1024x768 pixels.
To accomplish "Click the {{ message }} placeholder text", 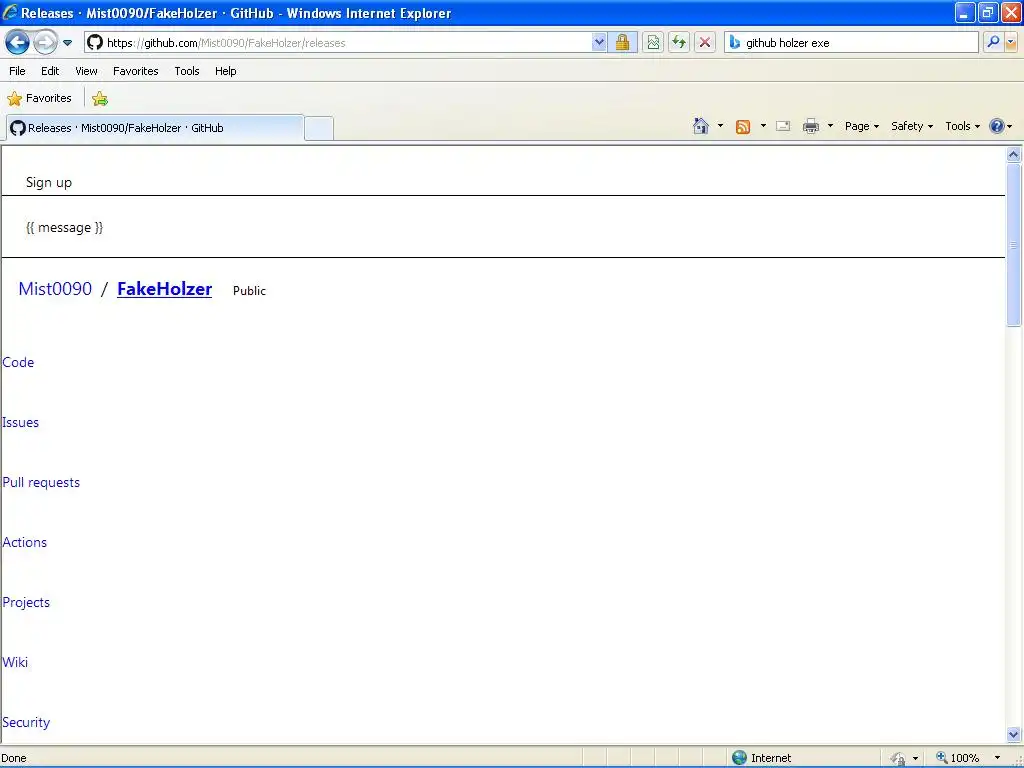I will click(65, 227).
